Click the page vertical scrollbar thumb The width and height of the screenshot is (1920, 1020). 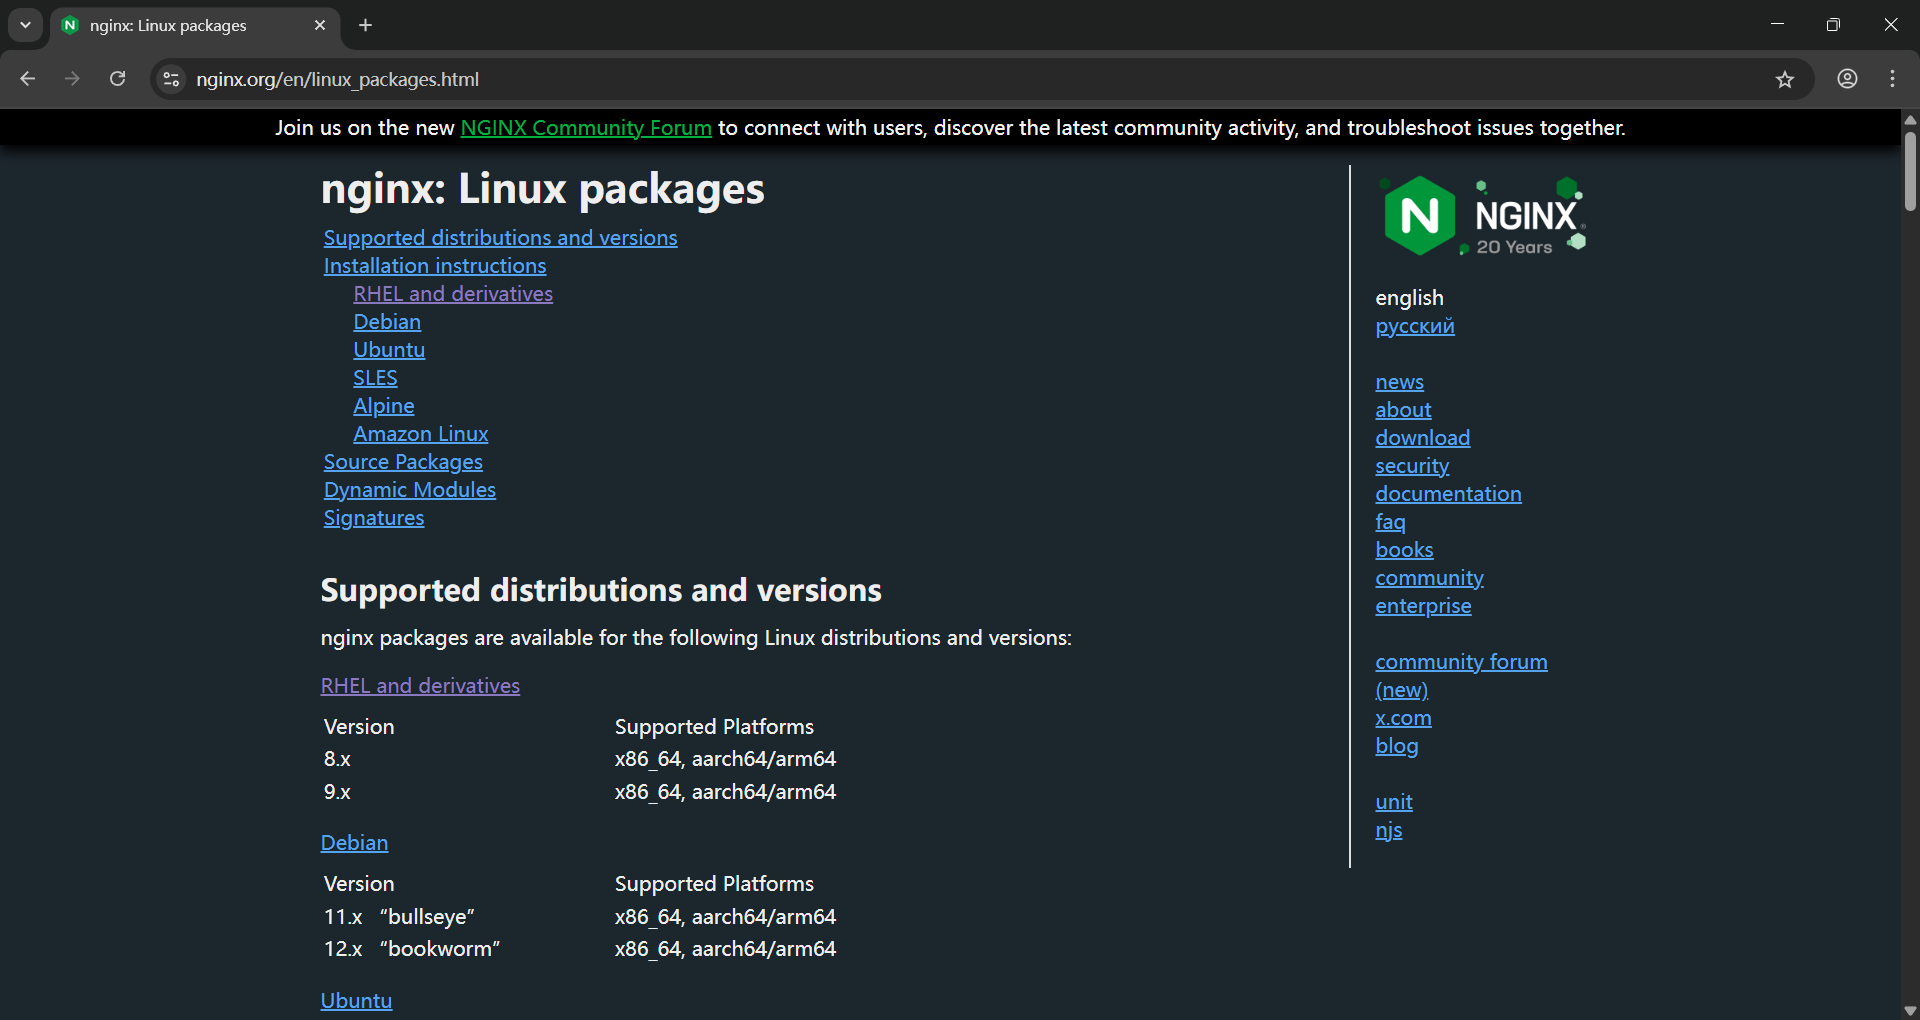[1910, 170]
